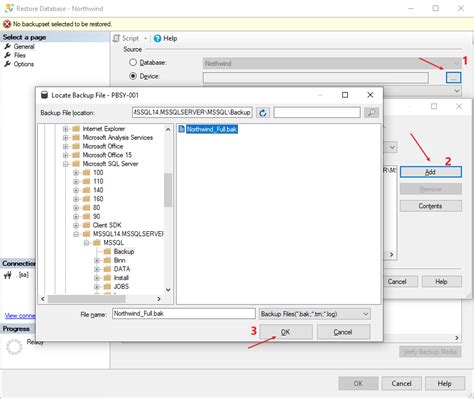
Task: Open the Files page
Action: click(x=20, y=55)
